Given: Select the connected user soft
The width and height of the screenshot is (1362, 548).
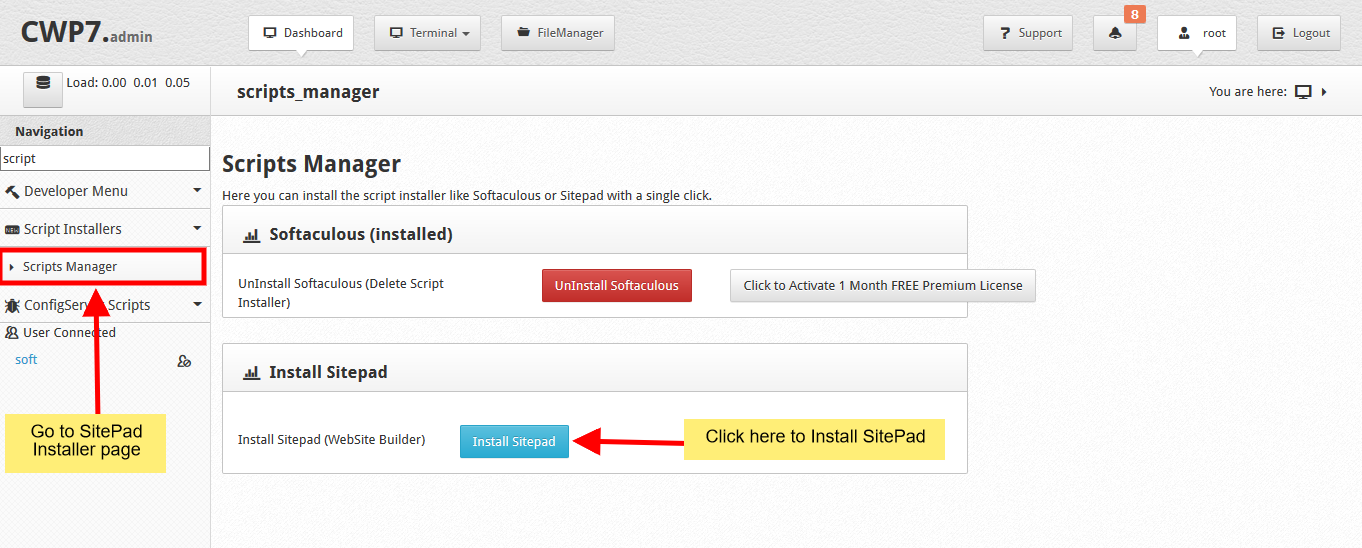Looking at the screenshot, I should click(26, 360).
